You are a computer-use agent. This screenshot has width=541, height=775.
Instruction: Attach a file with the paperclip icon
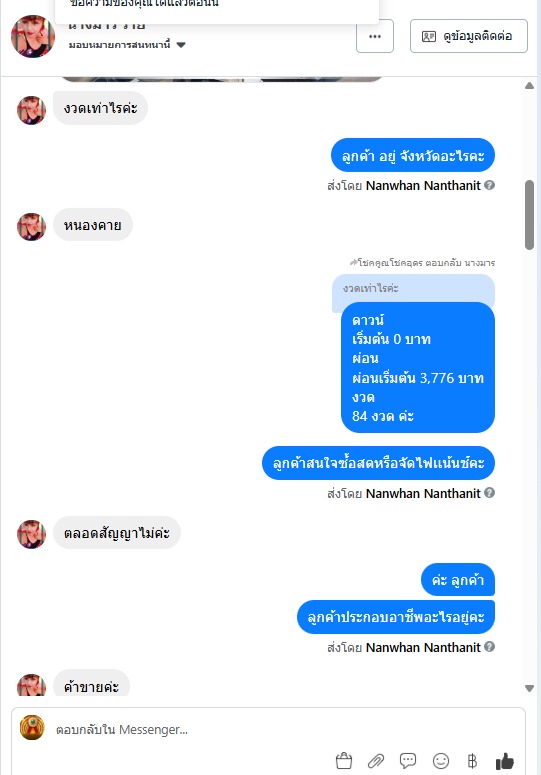click(376, 761)
